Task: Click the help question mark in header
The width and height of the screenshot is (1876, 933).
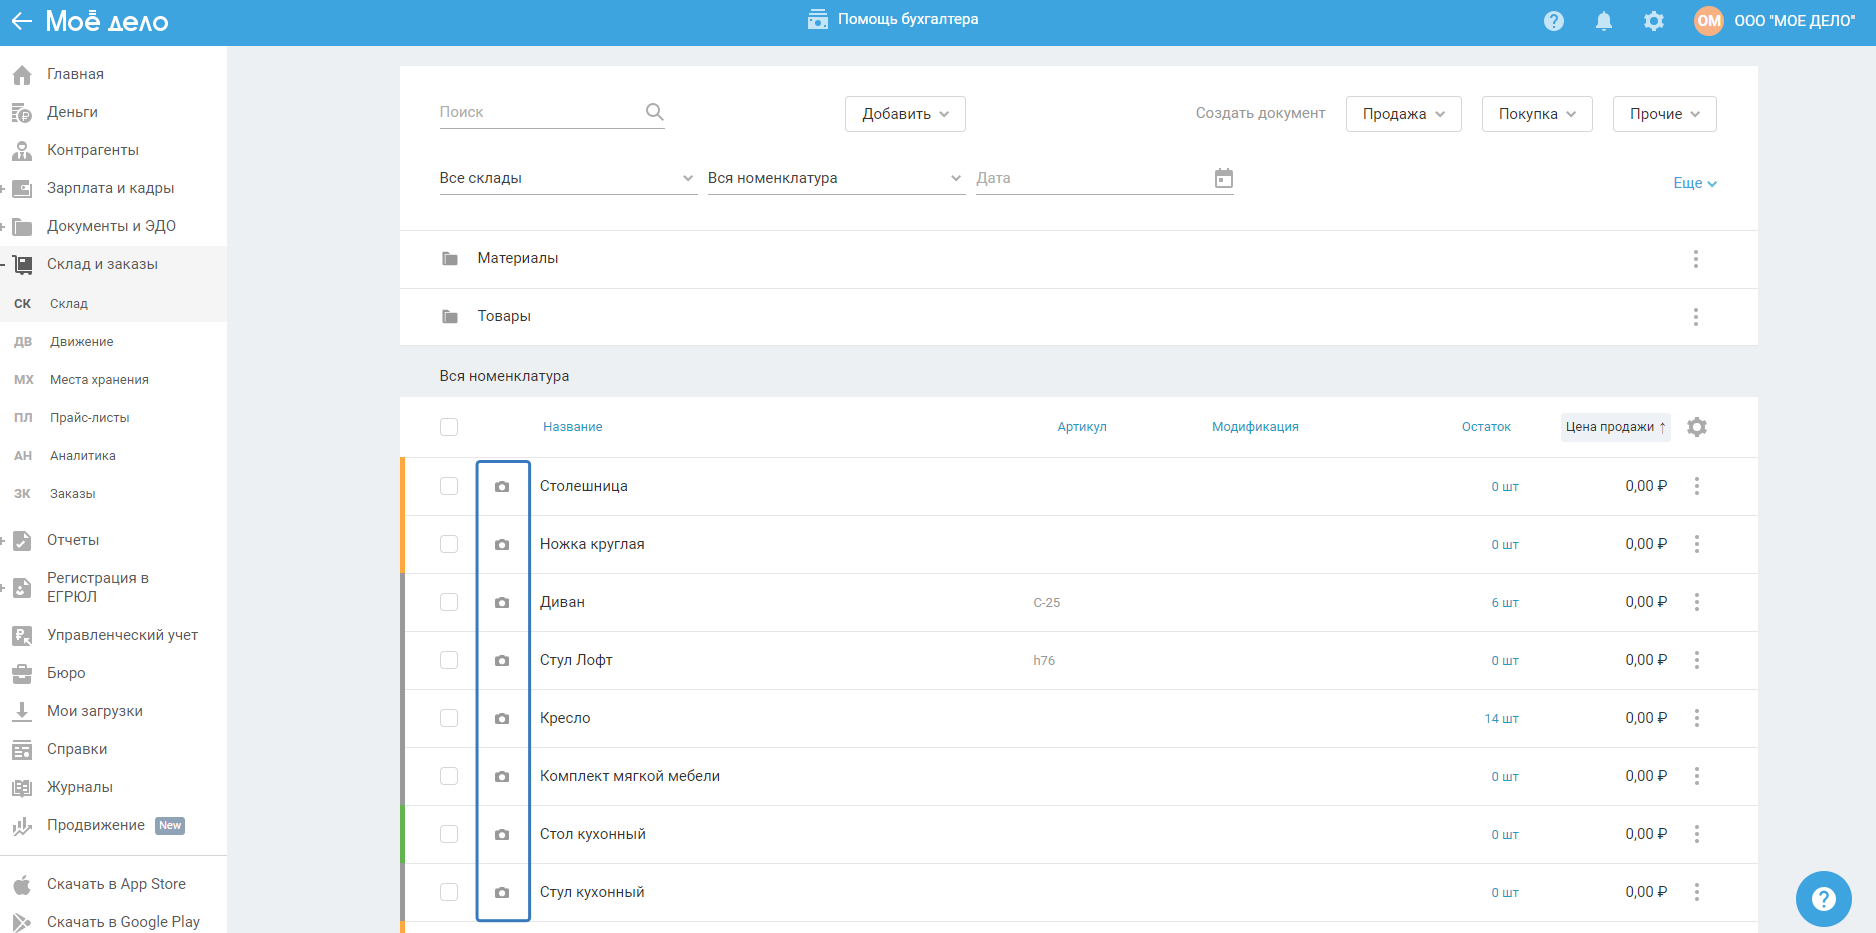Action: click(1553, 21)
